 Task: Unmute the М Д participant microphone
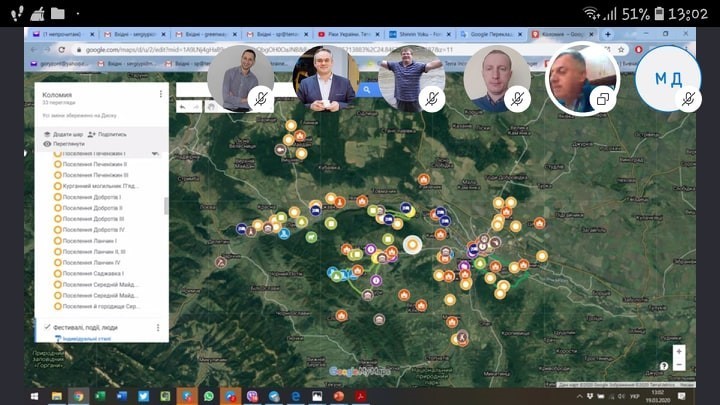689,100
